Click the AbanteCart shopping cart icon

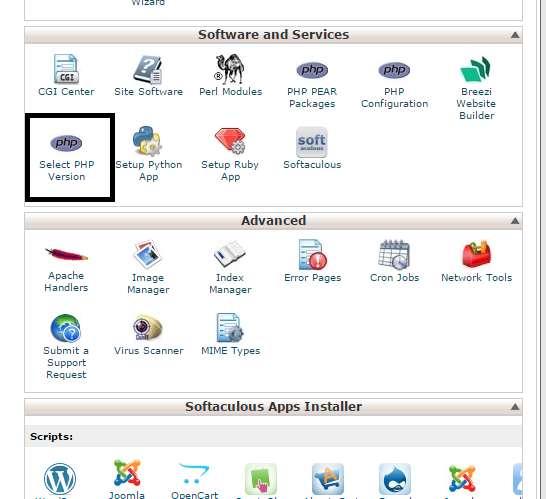tap(328, 479)
